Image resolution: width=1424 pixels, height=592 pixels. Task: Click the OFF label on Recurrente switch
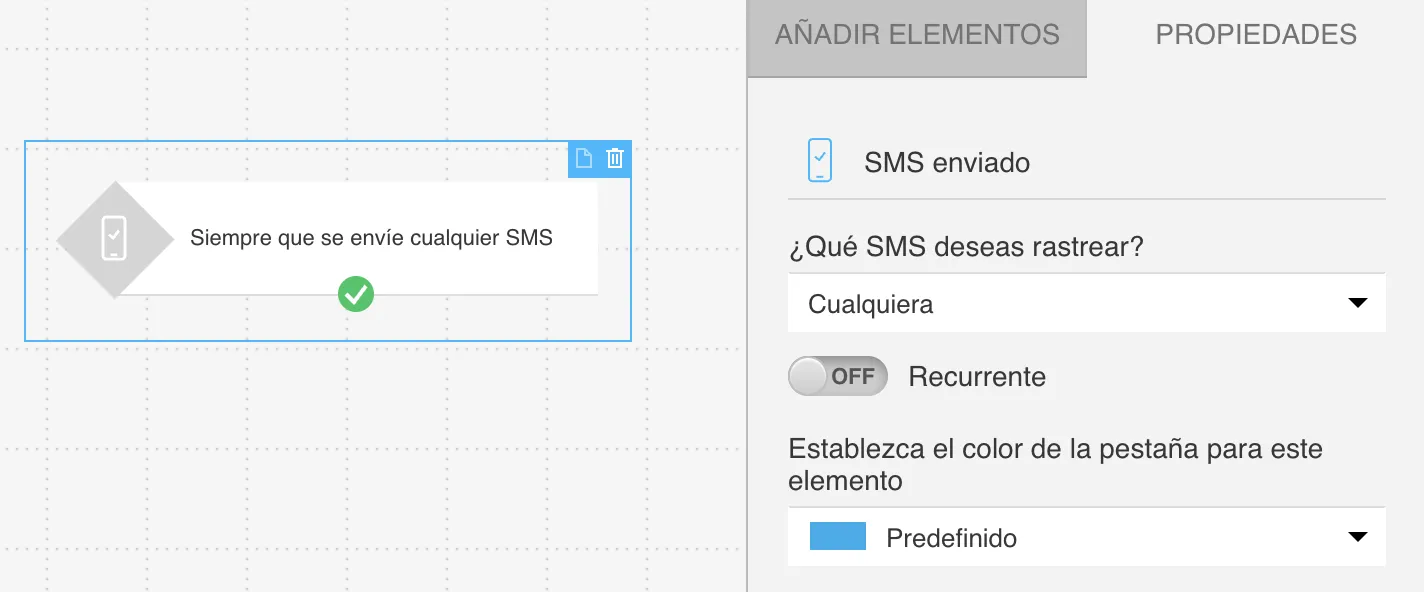[x=853, y=376]
